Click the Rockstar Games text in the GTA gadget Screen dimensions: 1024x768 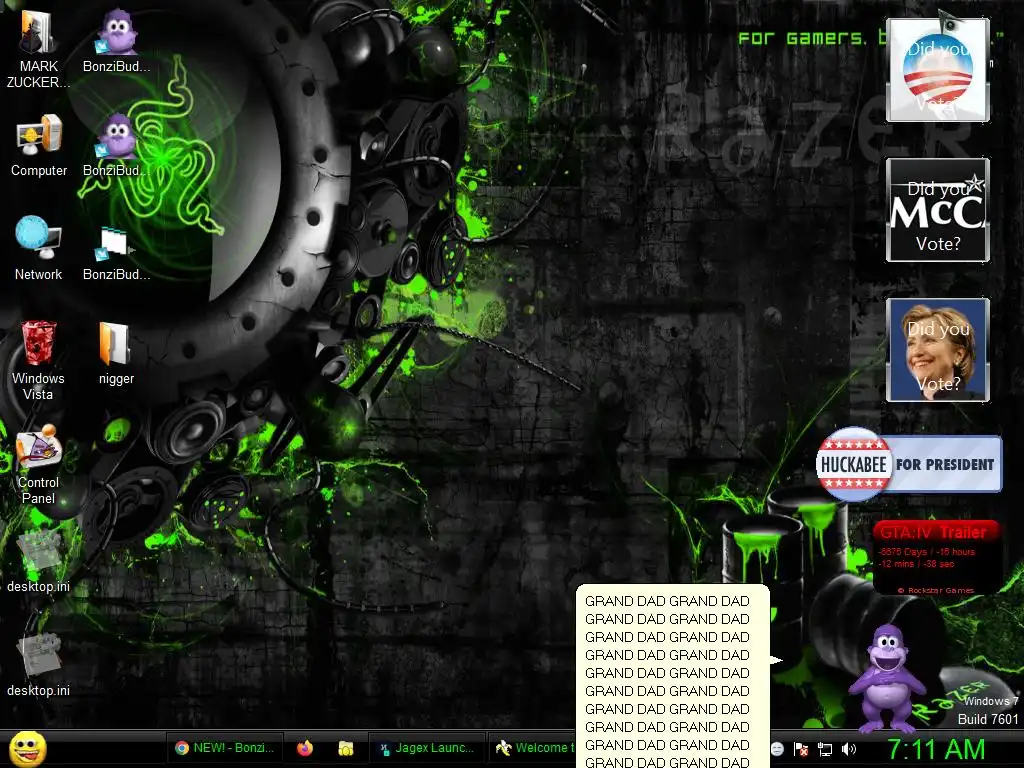click(936, 590)
